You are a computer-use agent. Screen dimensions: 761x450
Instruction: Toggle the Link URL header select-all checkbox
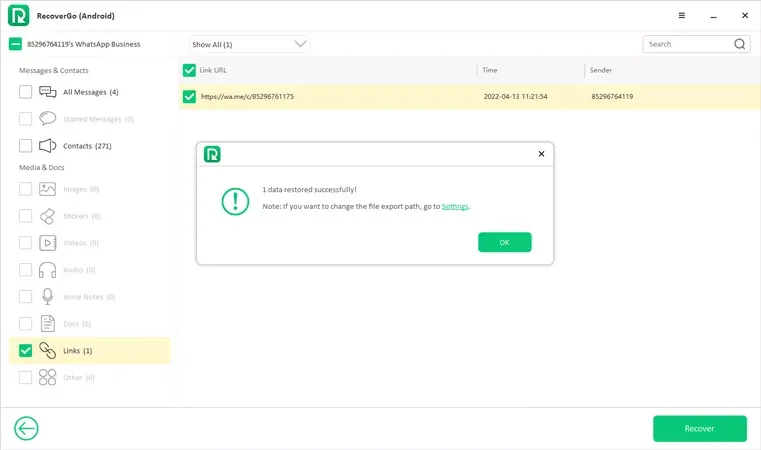(189, 70)
